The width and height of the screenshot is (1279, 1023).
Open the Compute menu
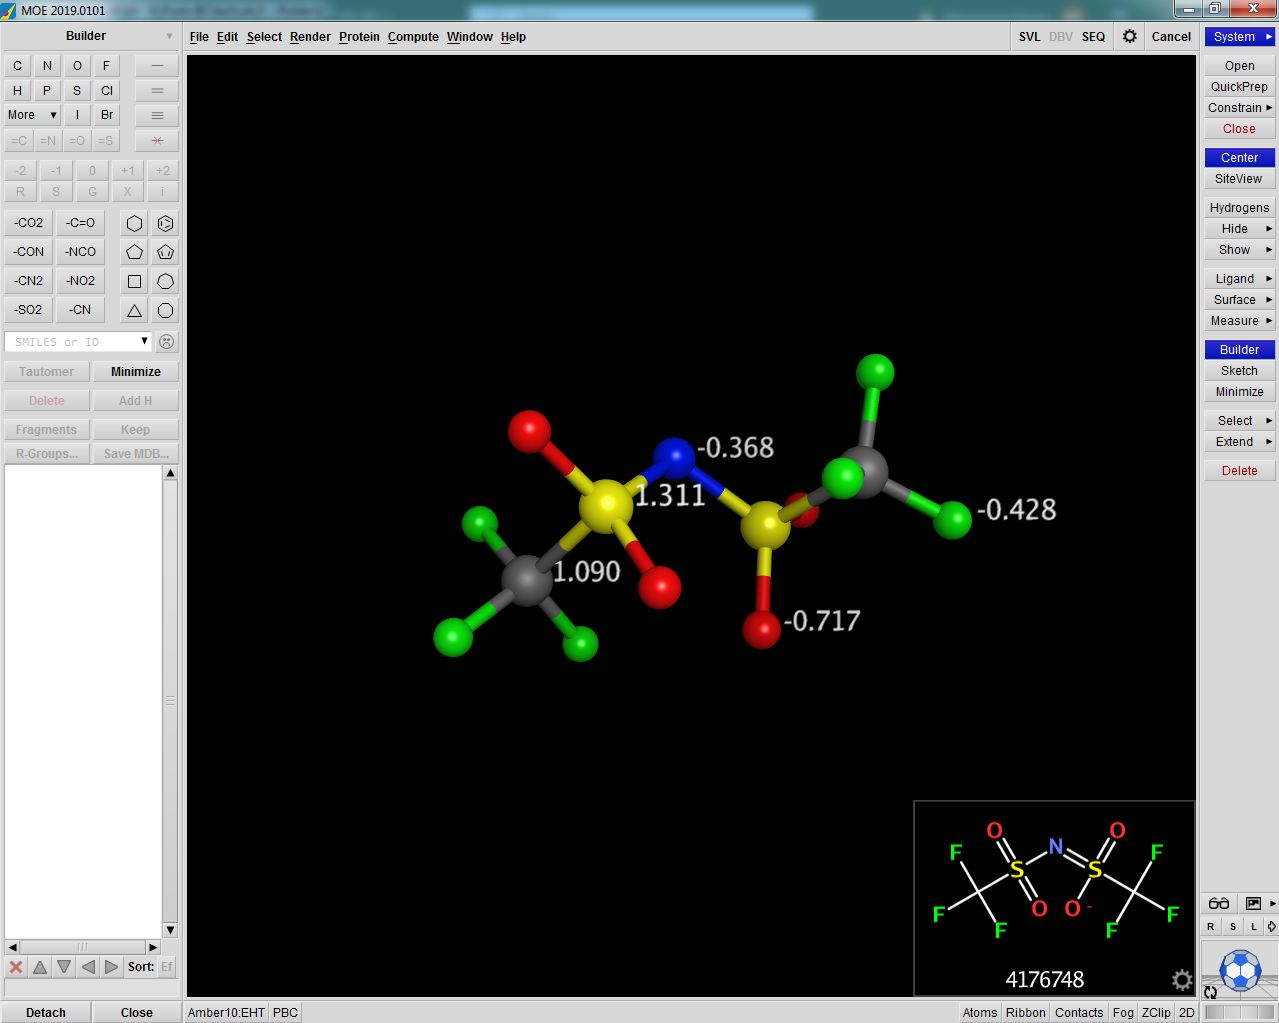[413, 37]
